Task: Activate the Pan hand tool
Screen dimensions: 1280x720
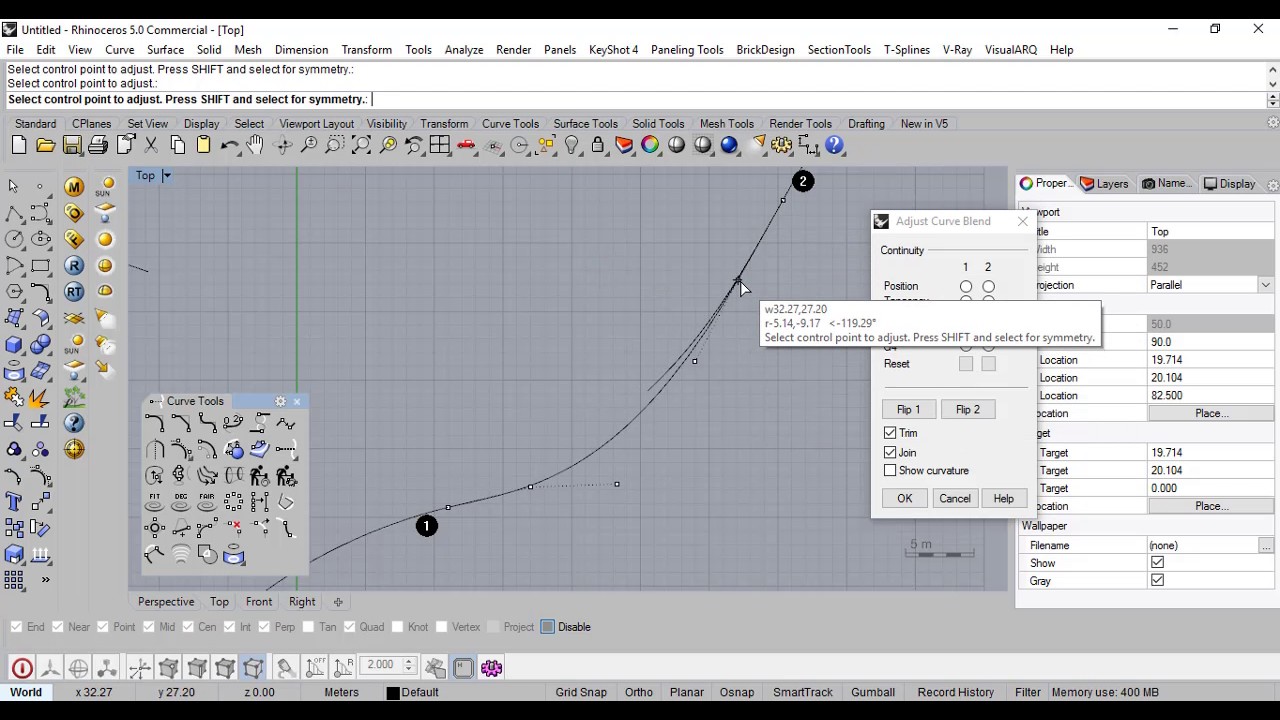Action: pyautogui.click(x=255, y=146)
